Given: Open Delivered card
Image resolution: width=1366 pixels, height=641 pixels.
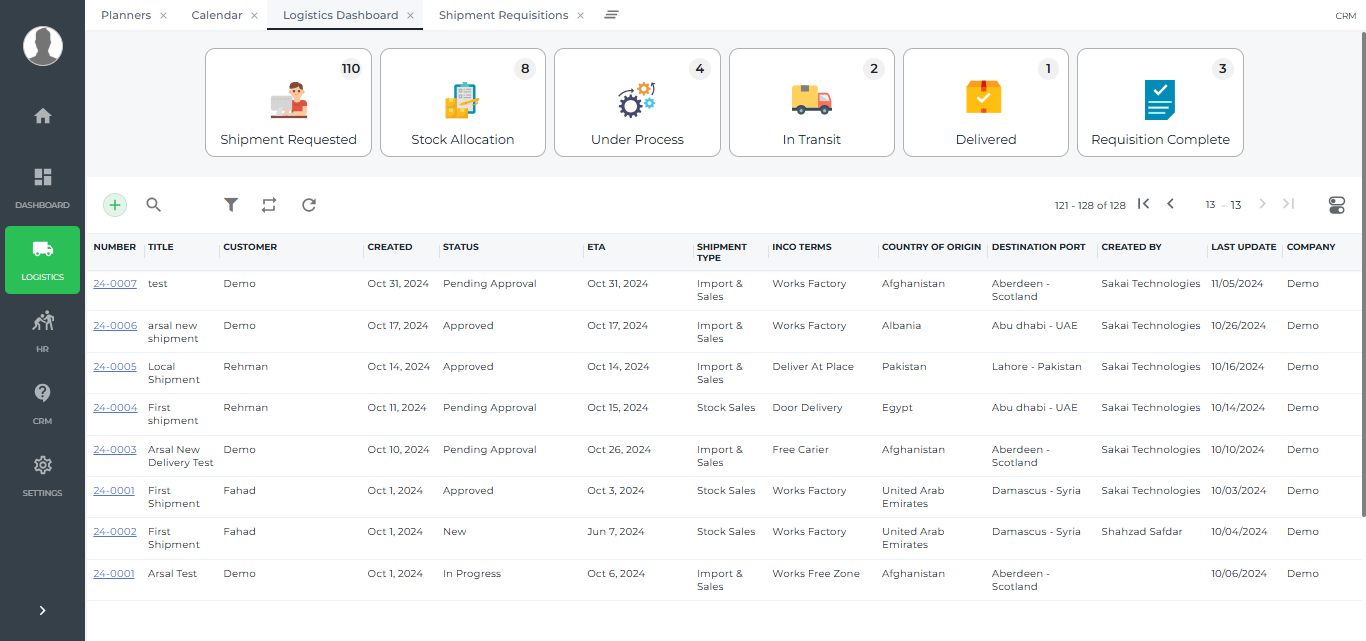Looking at the screenshot, I should pos(986,103).
